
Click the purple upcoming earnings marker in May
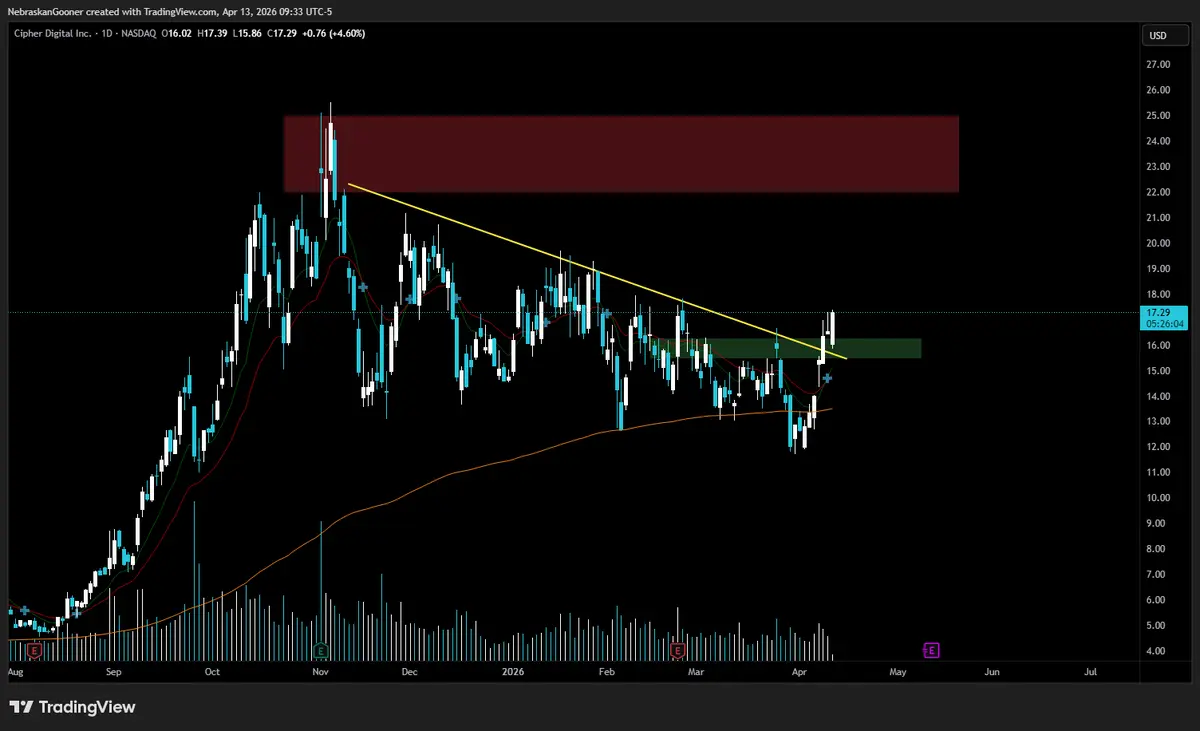pos(931,650)
